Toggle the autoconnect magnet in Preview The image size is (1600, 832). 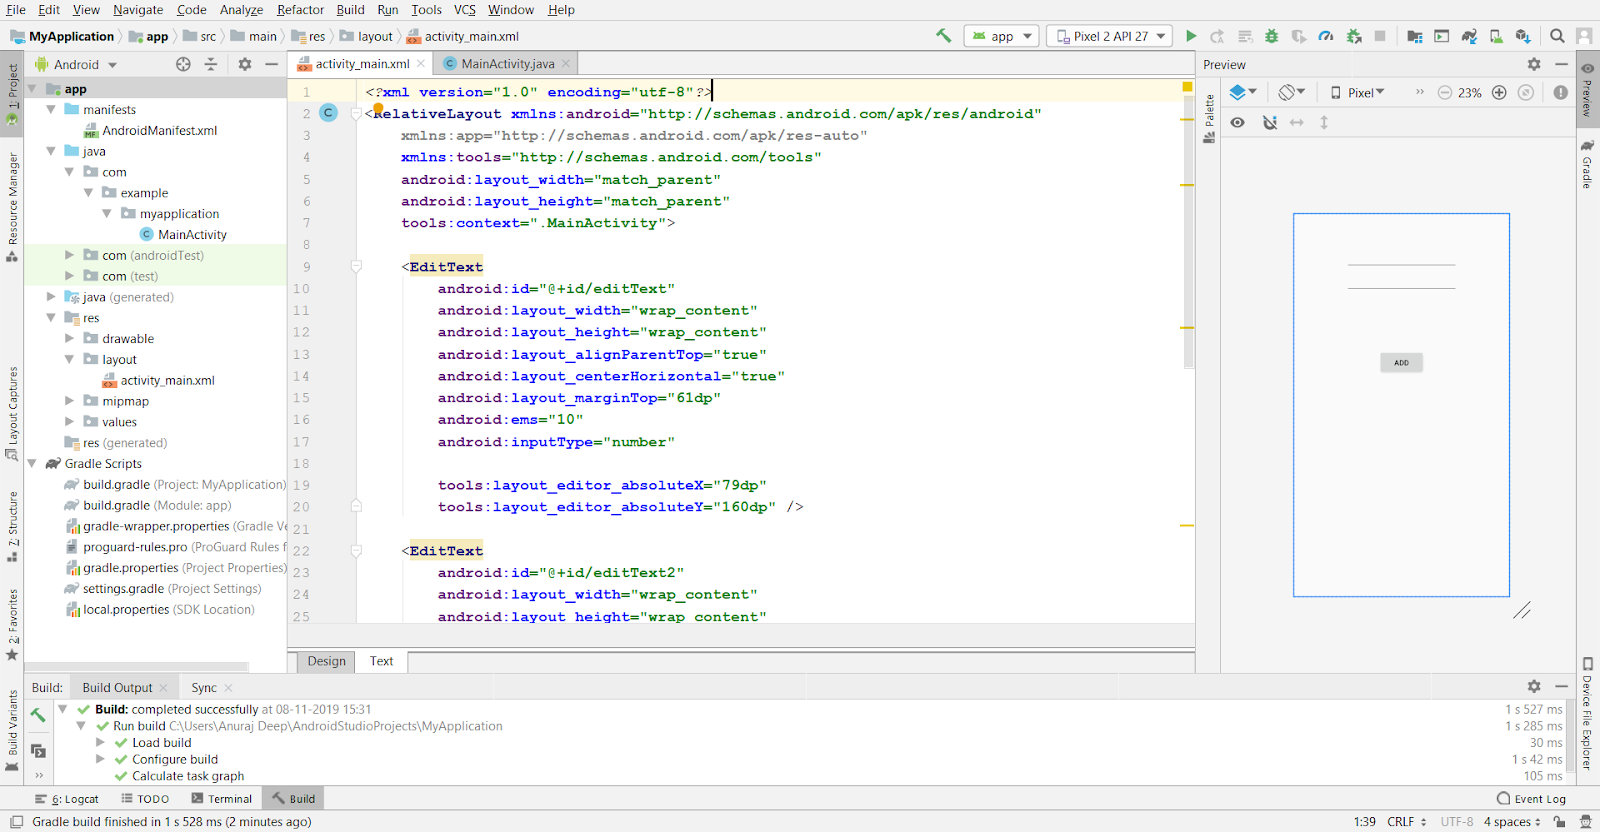pos(1270,122)
